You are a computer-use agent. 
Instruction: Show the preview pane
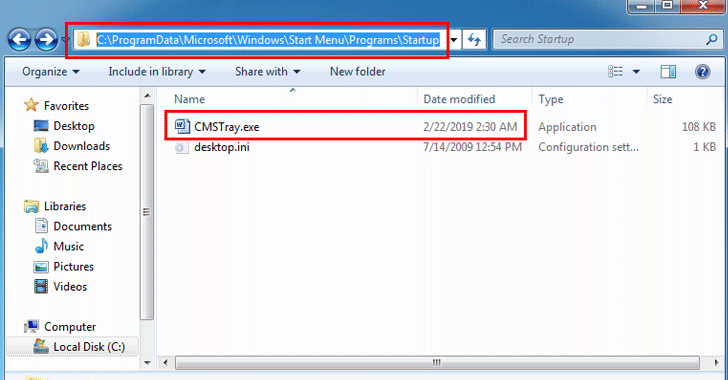click(668, 72)
